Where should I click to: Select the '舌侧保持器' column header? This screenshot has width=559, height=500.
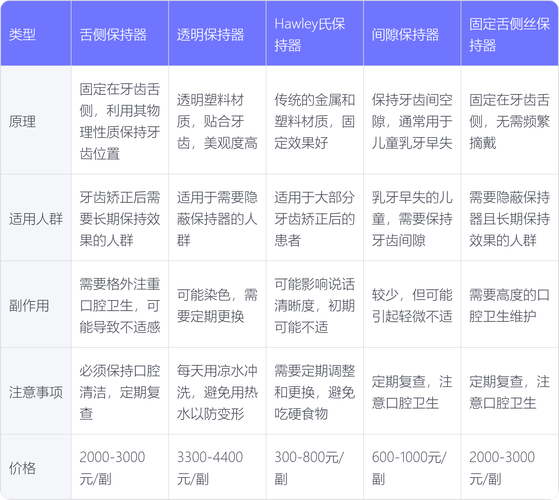[x=120, y=33]
